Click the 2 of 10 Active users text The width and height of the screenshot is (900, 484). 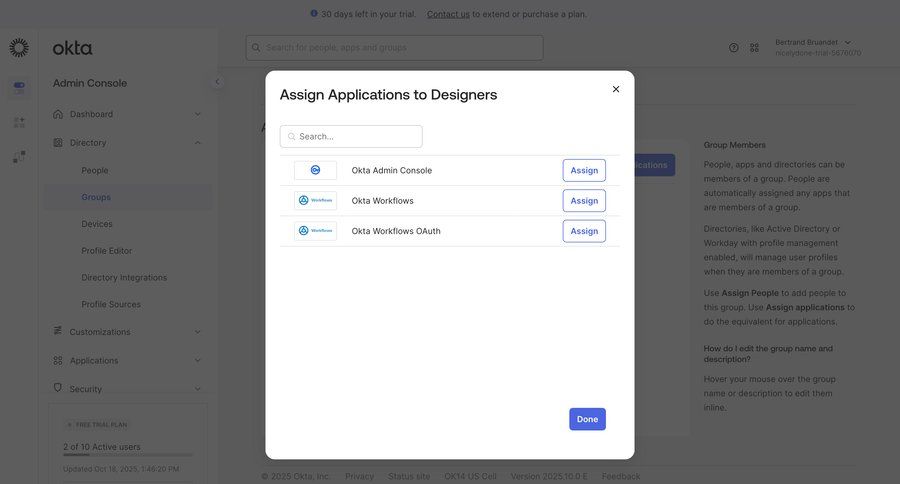[x=102, y=447]
